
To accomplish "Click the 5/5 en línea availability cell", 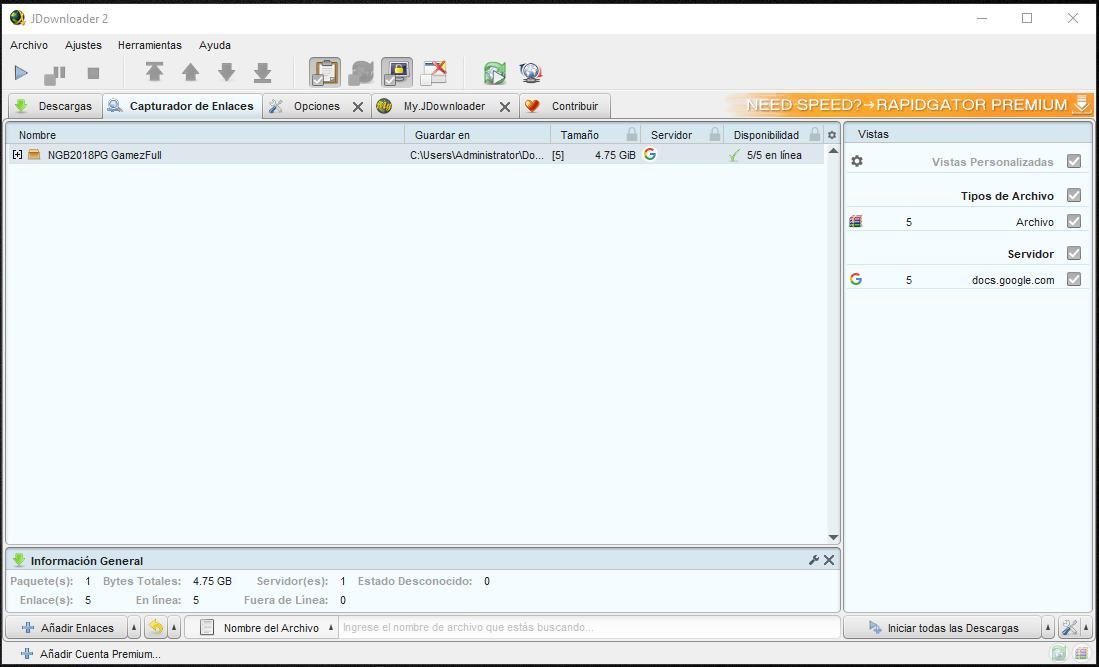I will coord(774,155).
